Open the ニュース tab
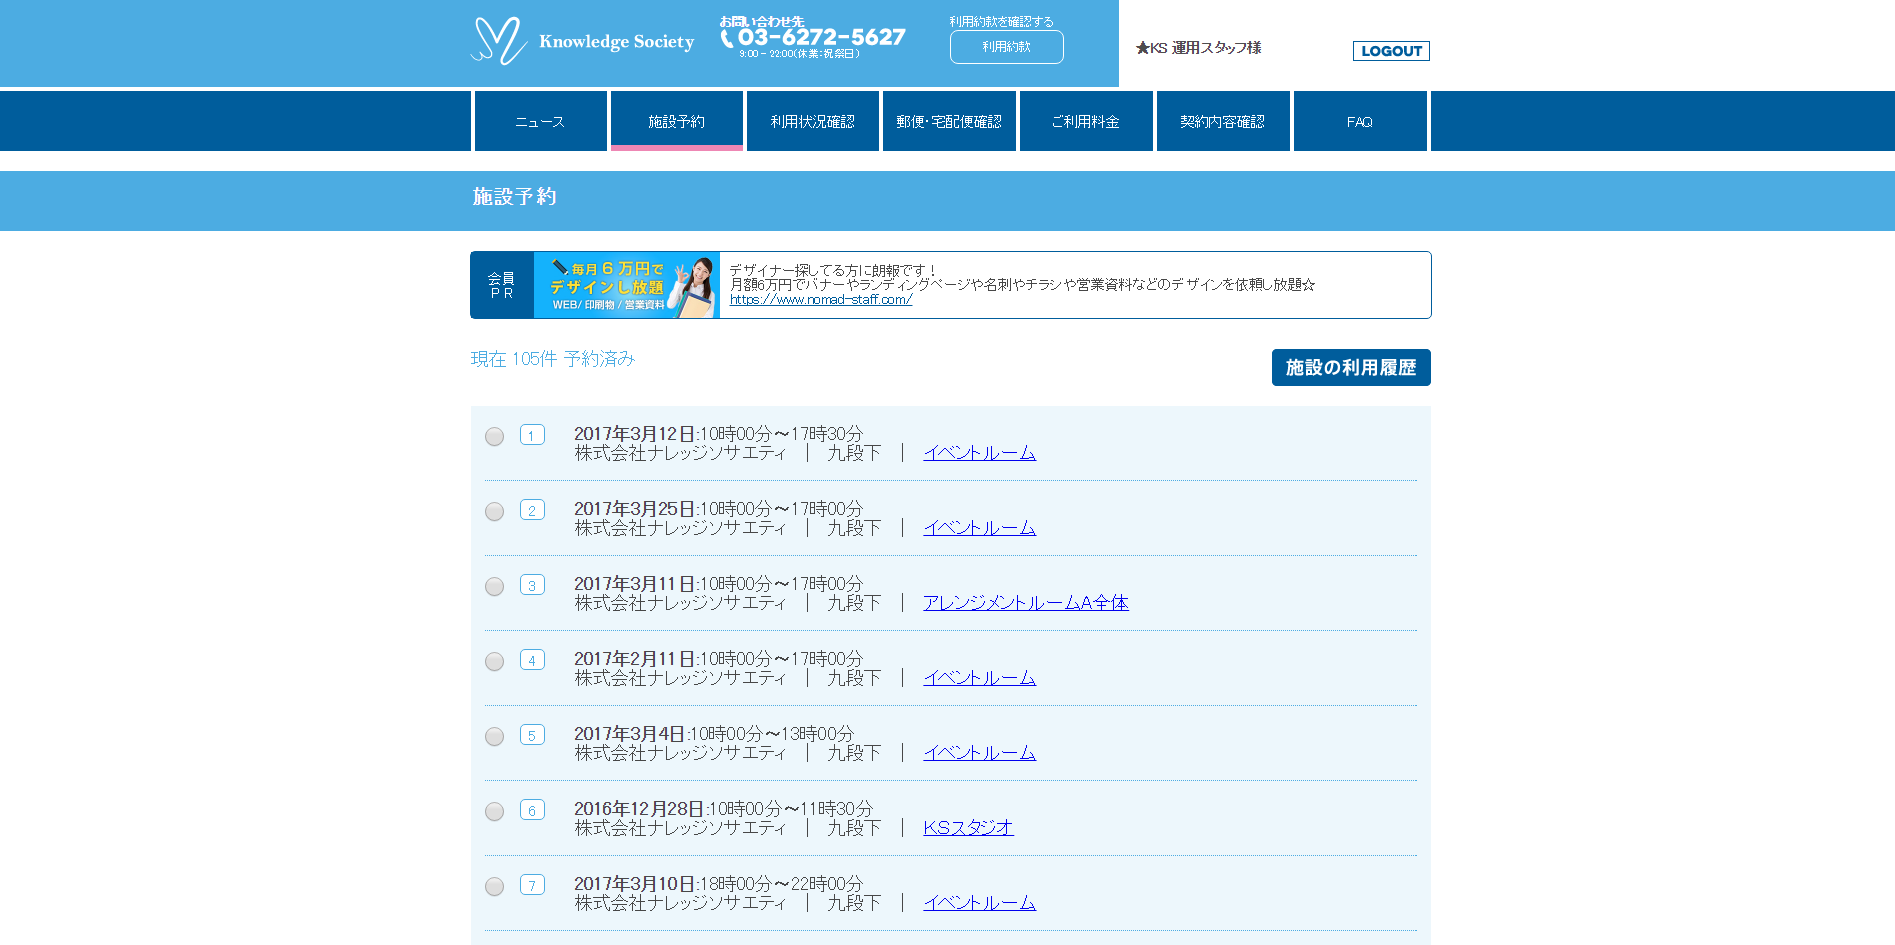This screenshot has height=945, width=1895. click(540, 121)
